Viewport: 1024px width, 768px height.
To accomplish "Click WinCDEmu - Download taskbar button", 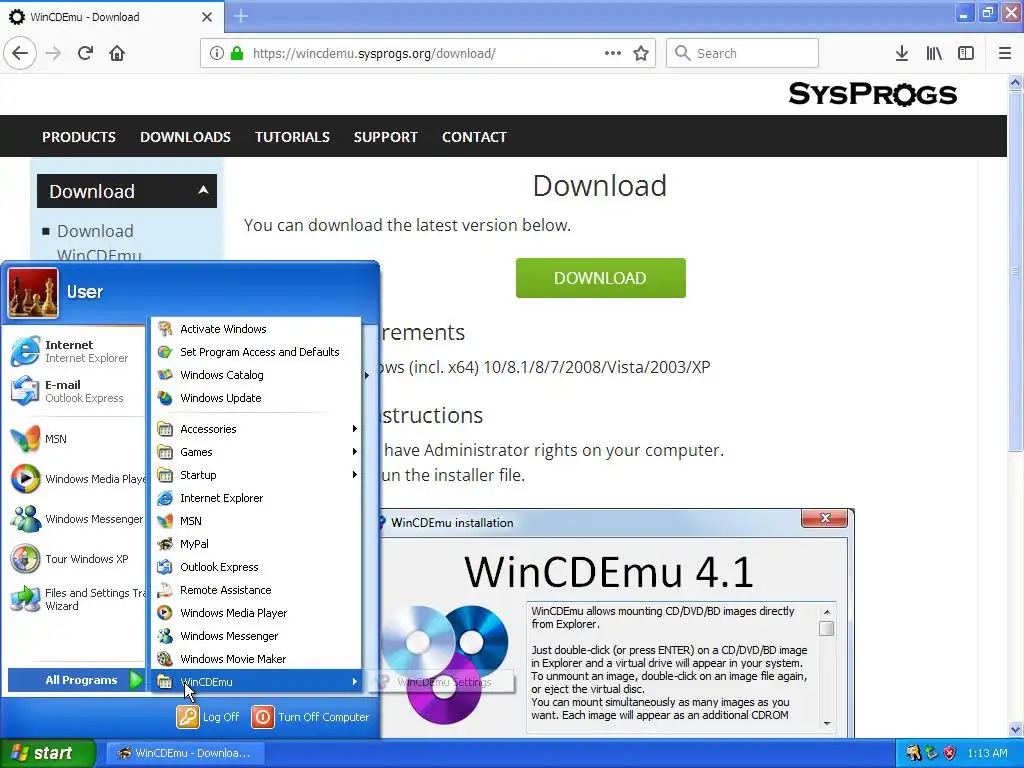I will [184, 753].
